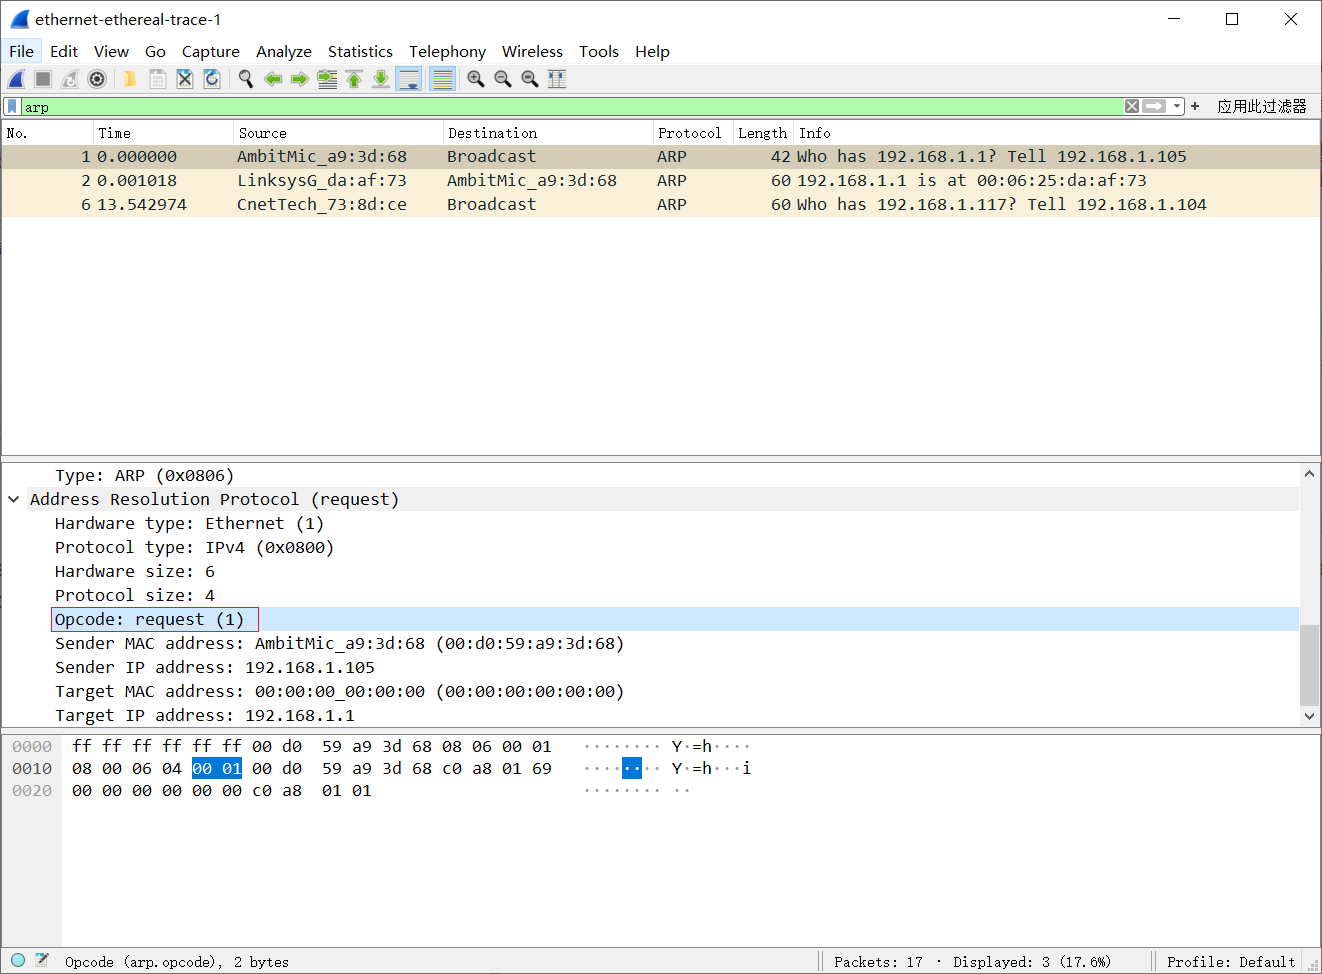Select packet 1, Who has 192.168.1.1
This screenshot has height=974, width=1322.
(660, 156)
